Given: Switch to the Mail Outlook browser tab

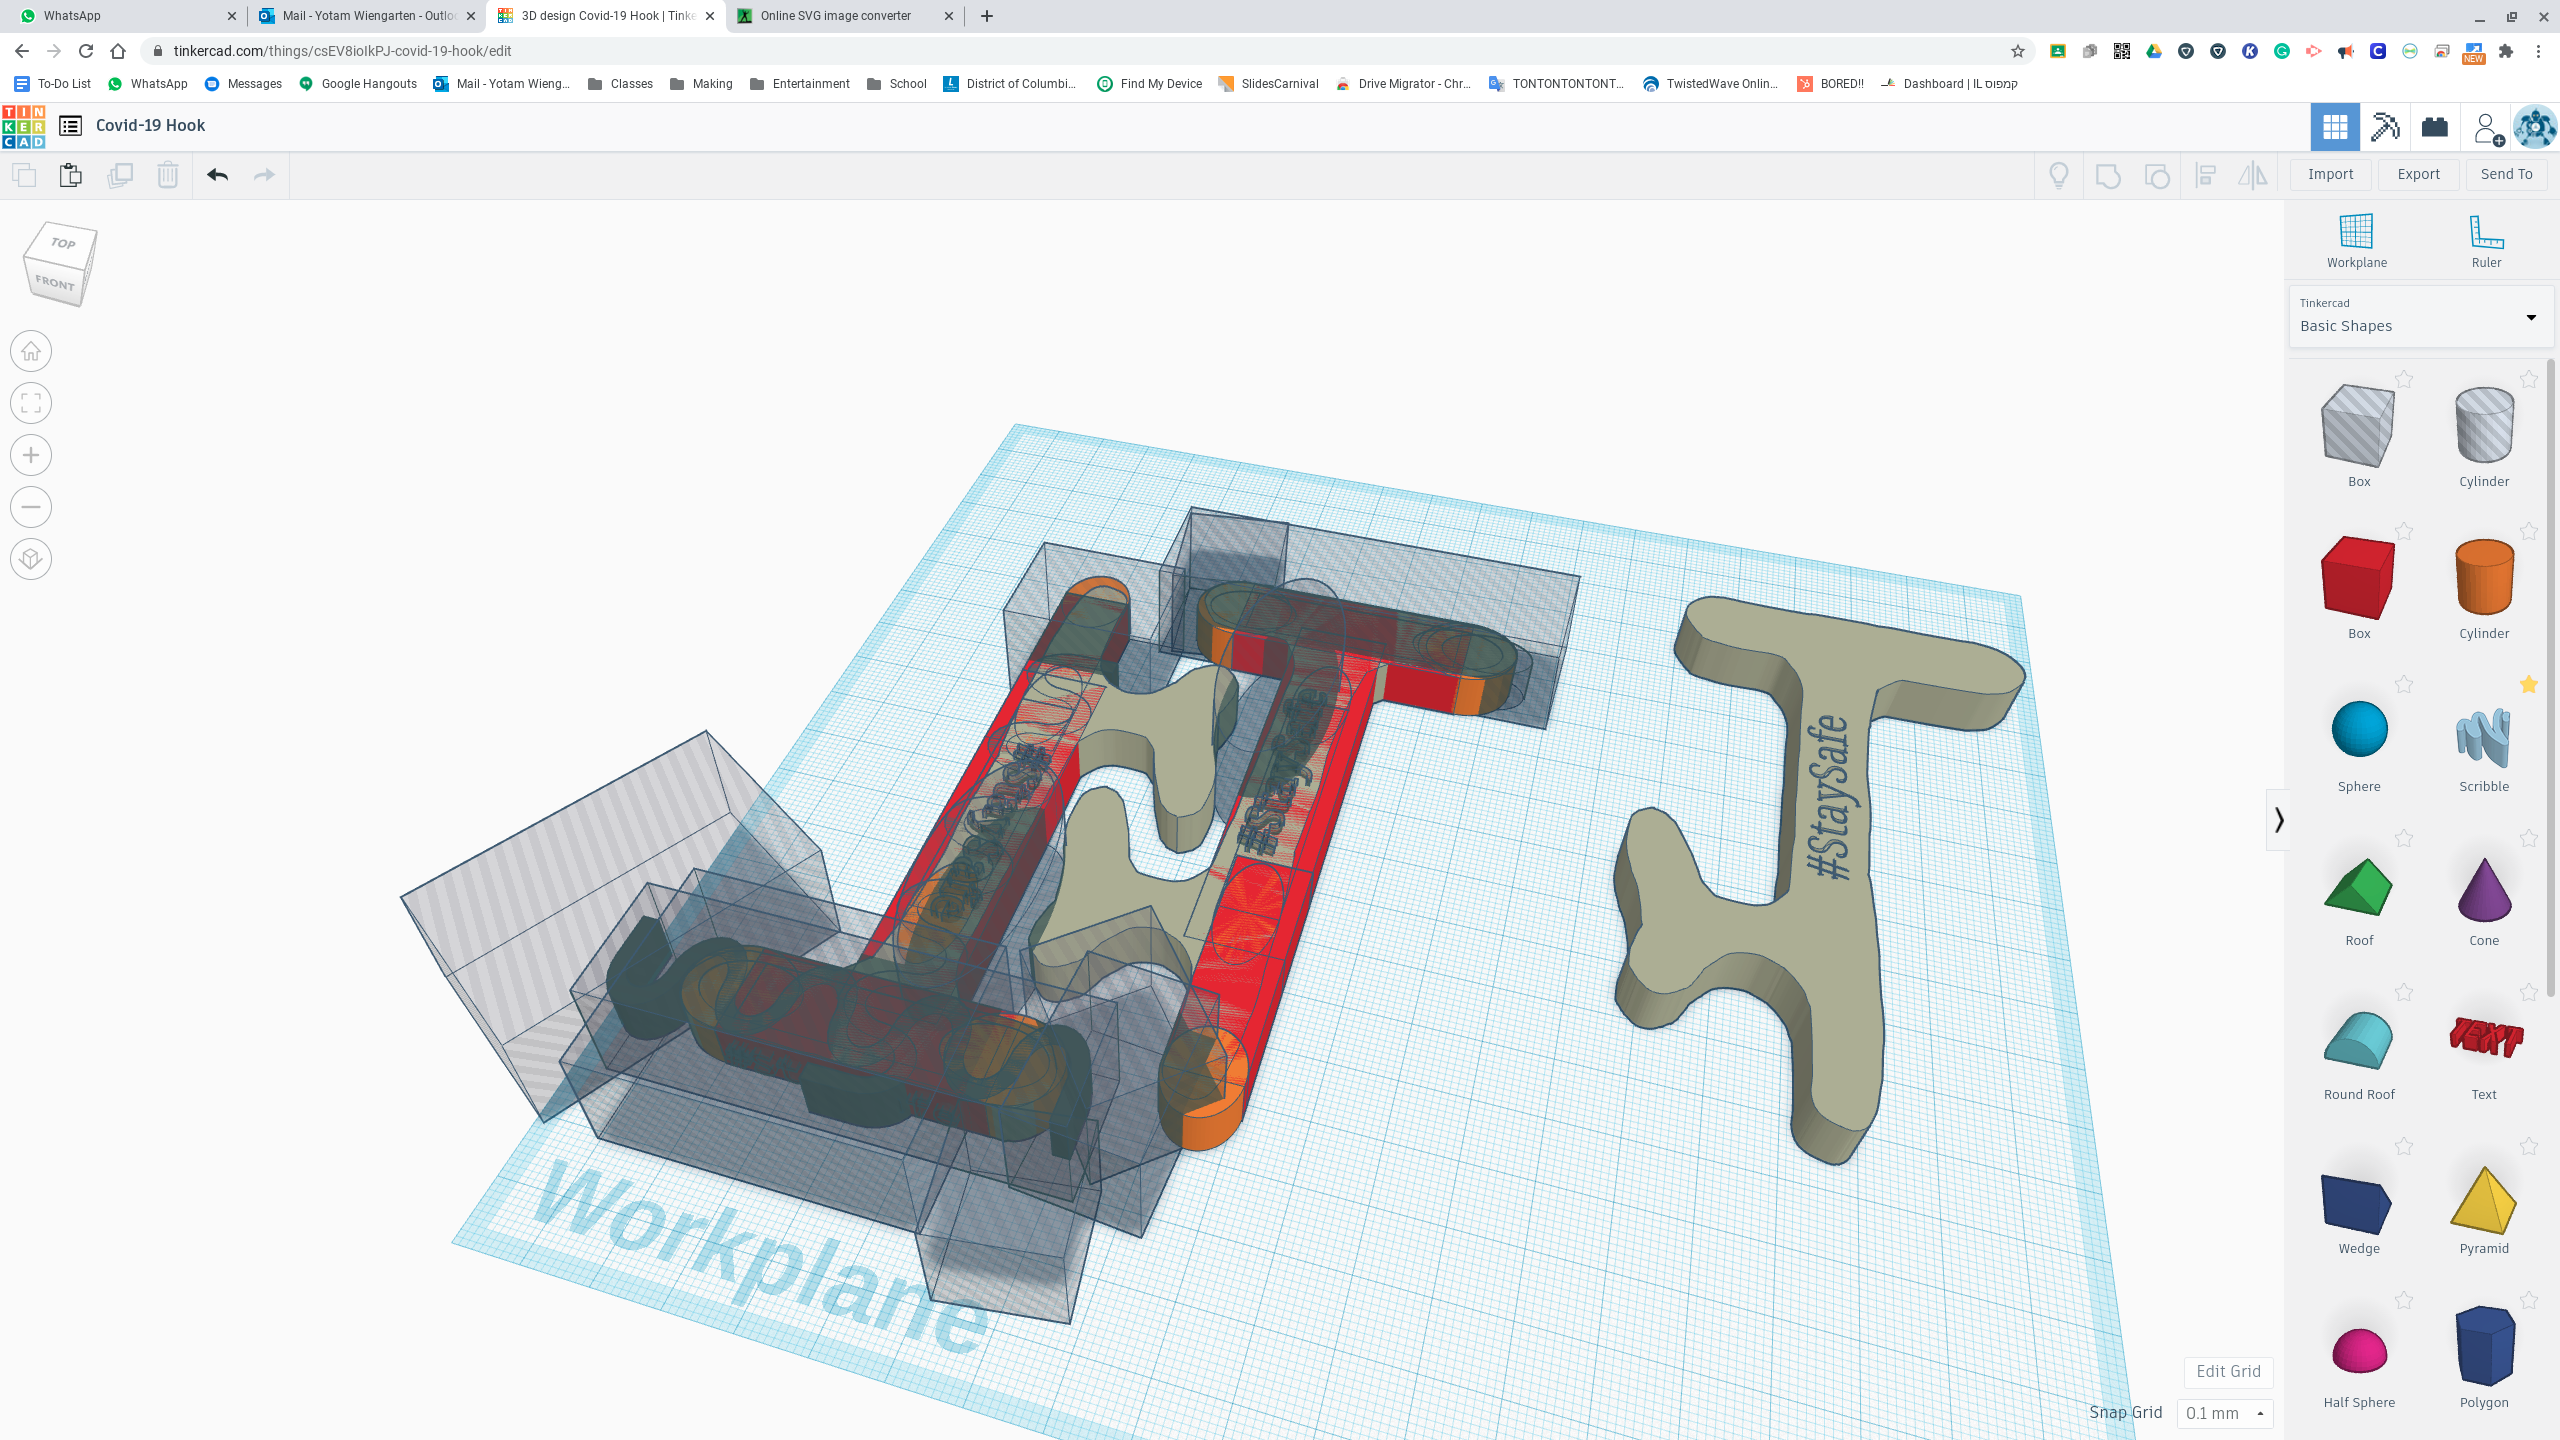Looking at the screenshot, I should (366, 16).
